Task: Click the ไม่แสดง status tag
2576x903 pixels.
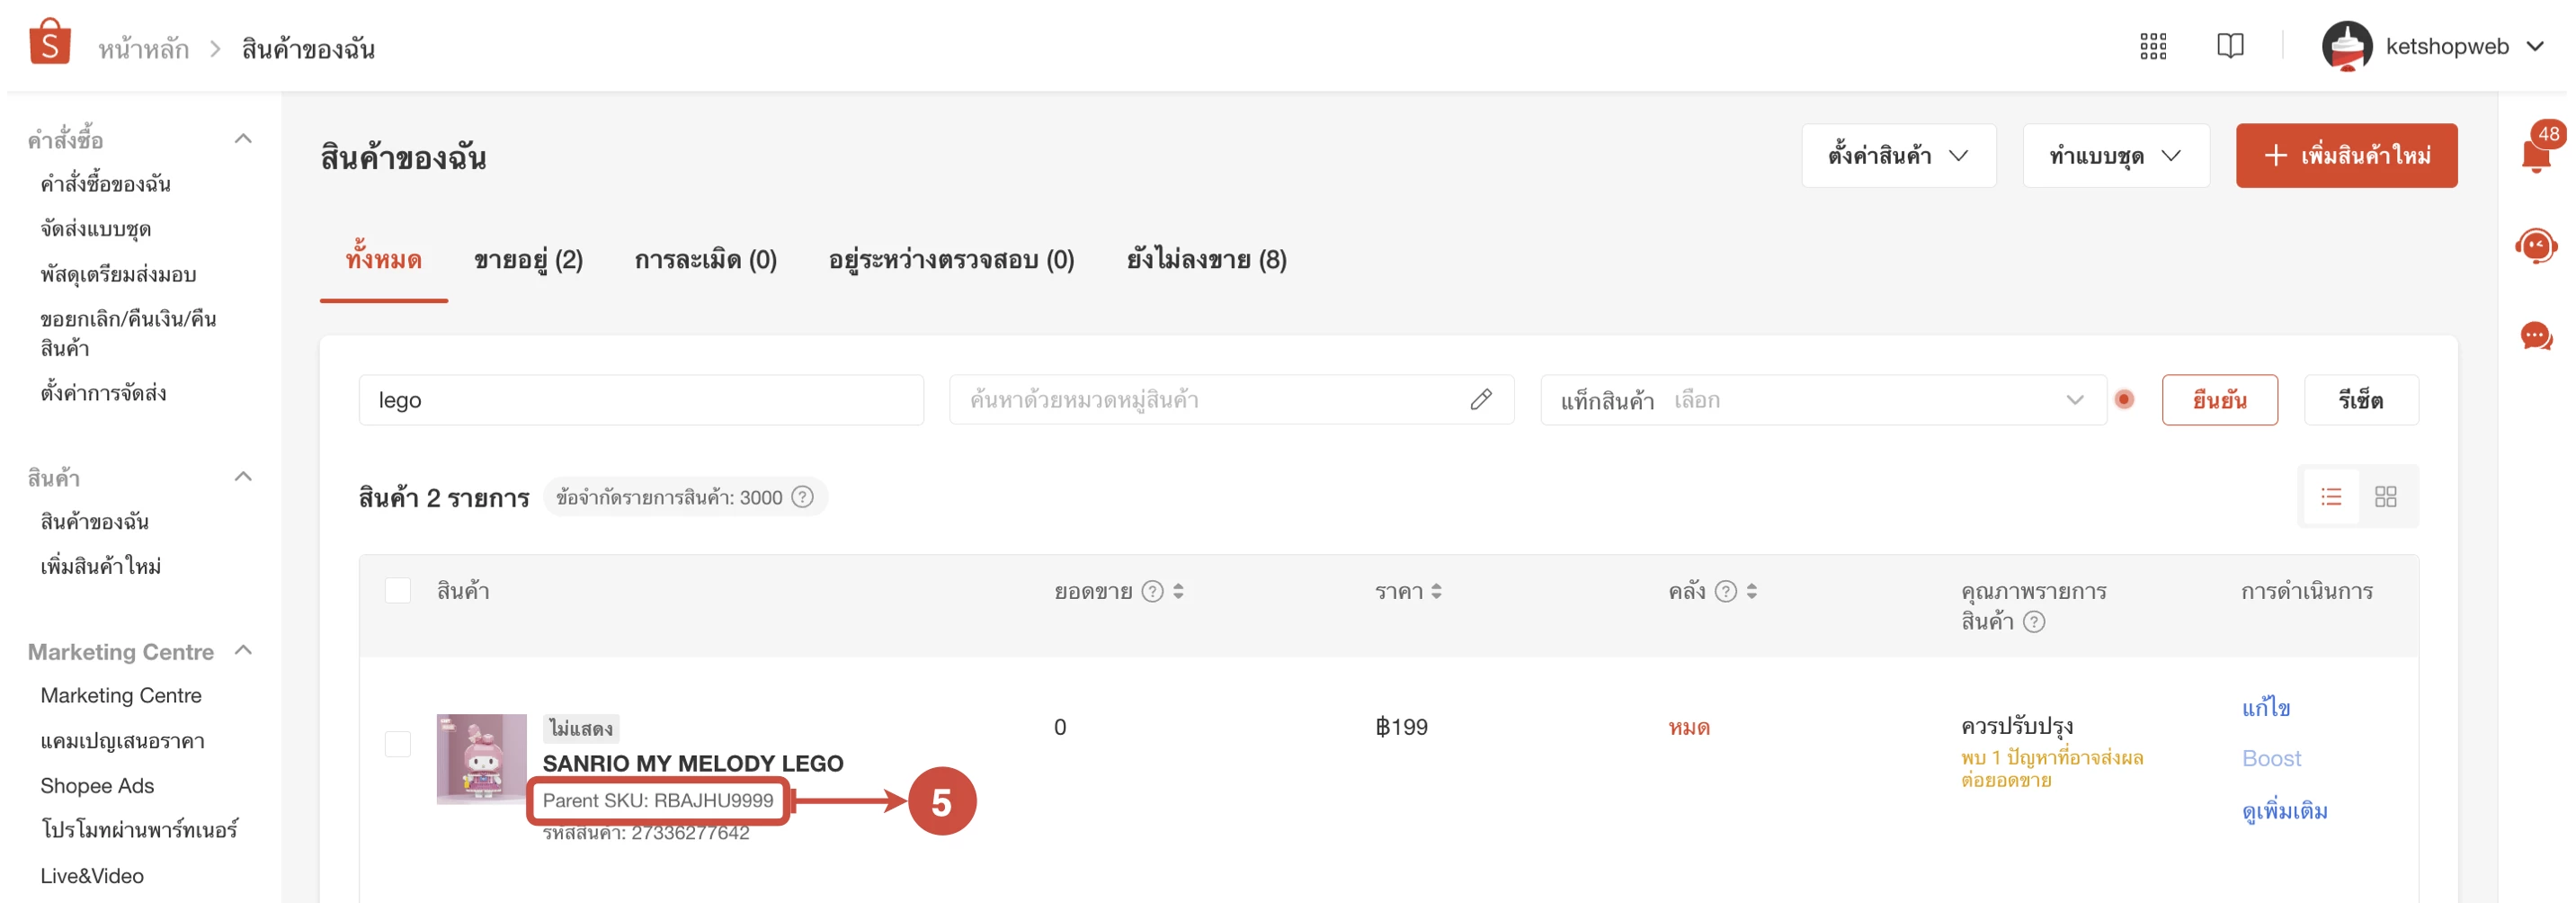Action: [581, 728]
